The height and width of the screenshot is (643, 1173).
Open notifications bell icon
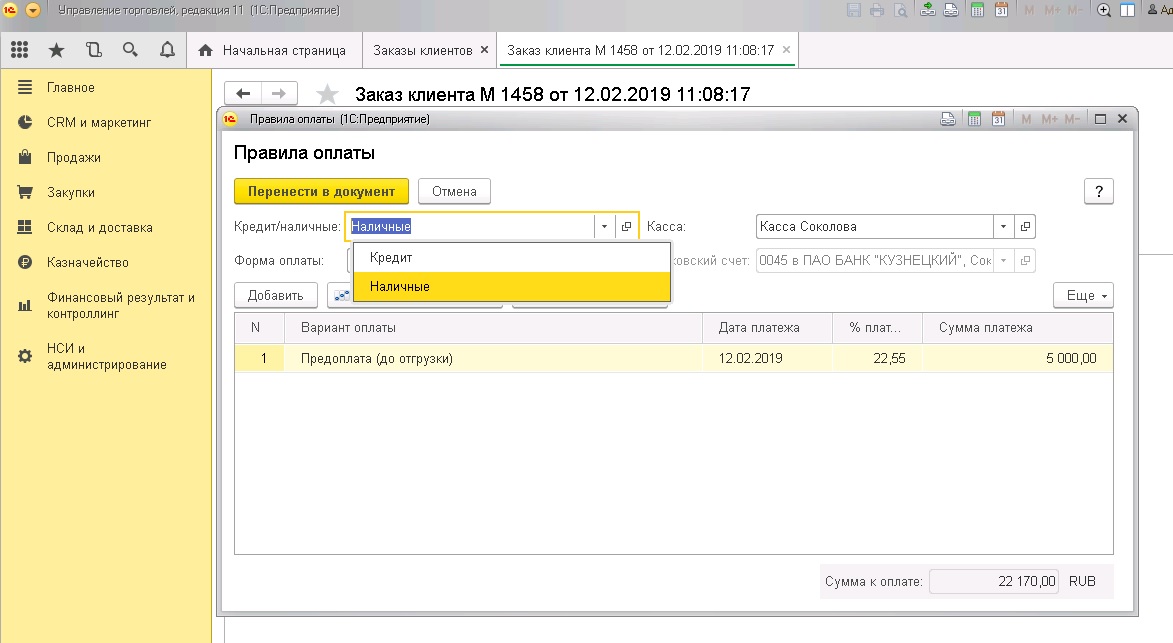pos(167,50)
